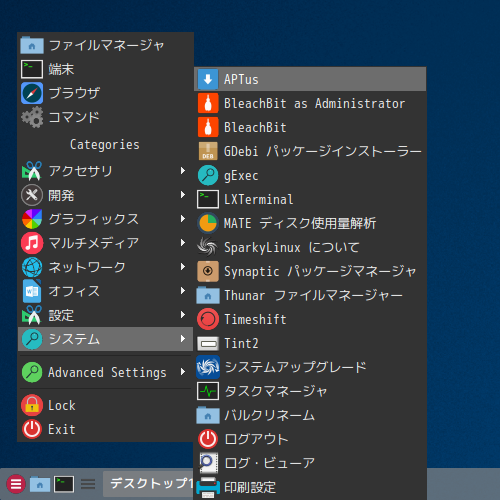Click the Lock padlock icon

coord(32,405)
